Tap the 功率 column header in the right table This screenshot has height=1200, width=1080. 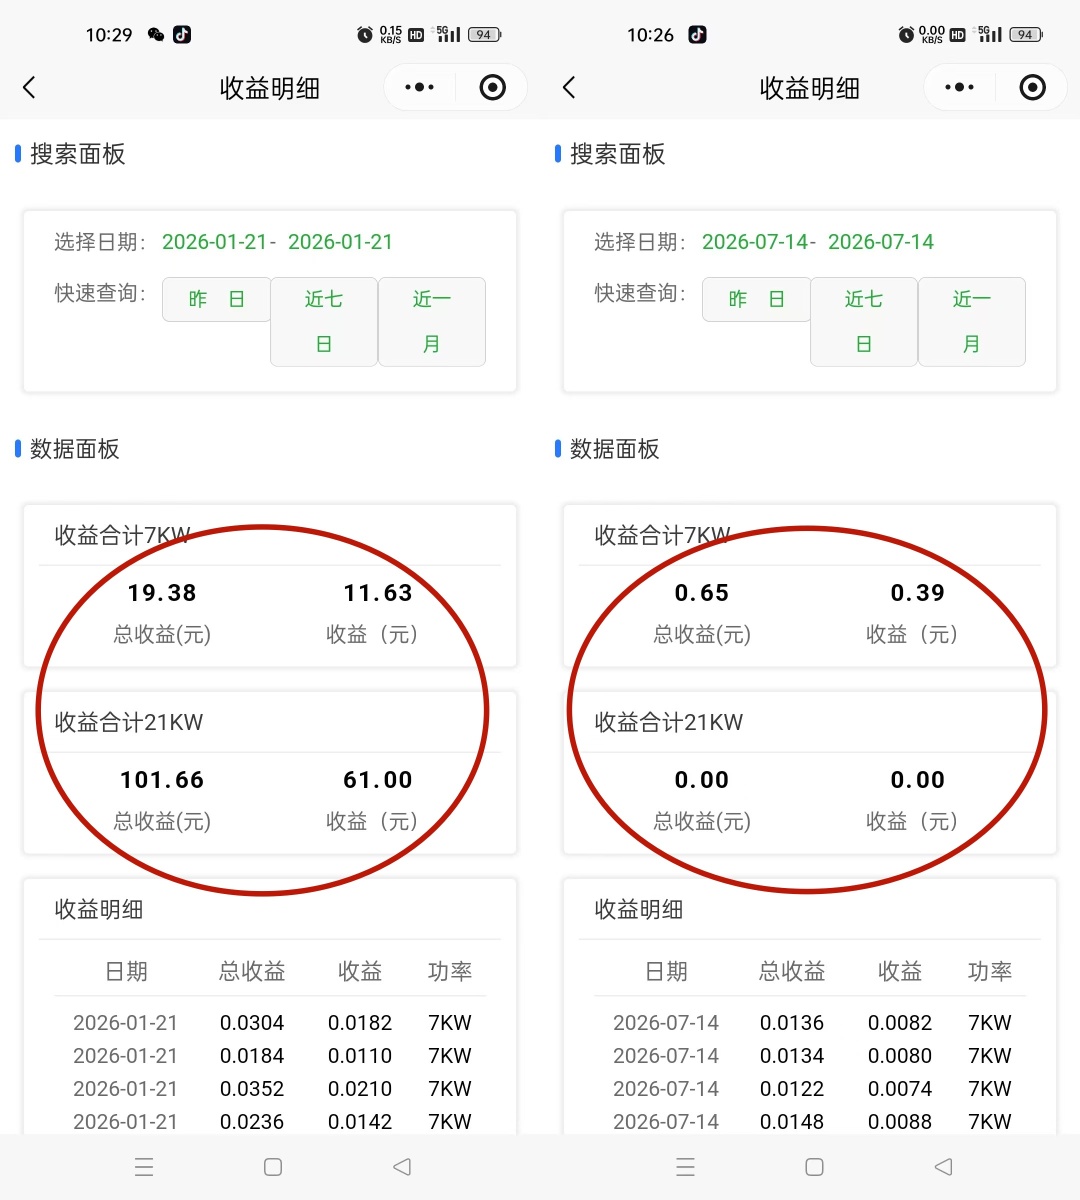(990, 971)
